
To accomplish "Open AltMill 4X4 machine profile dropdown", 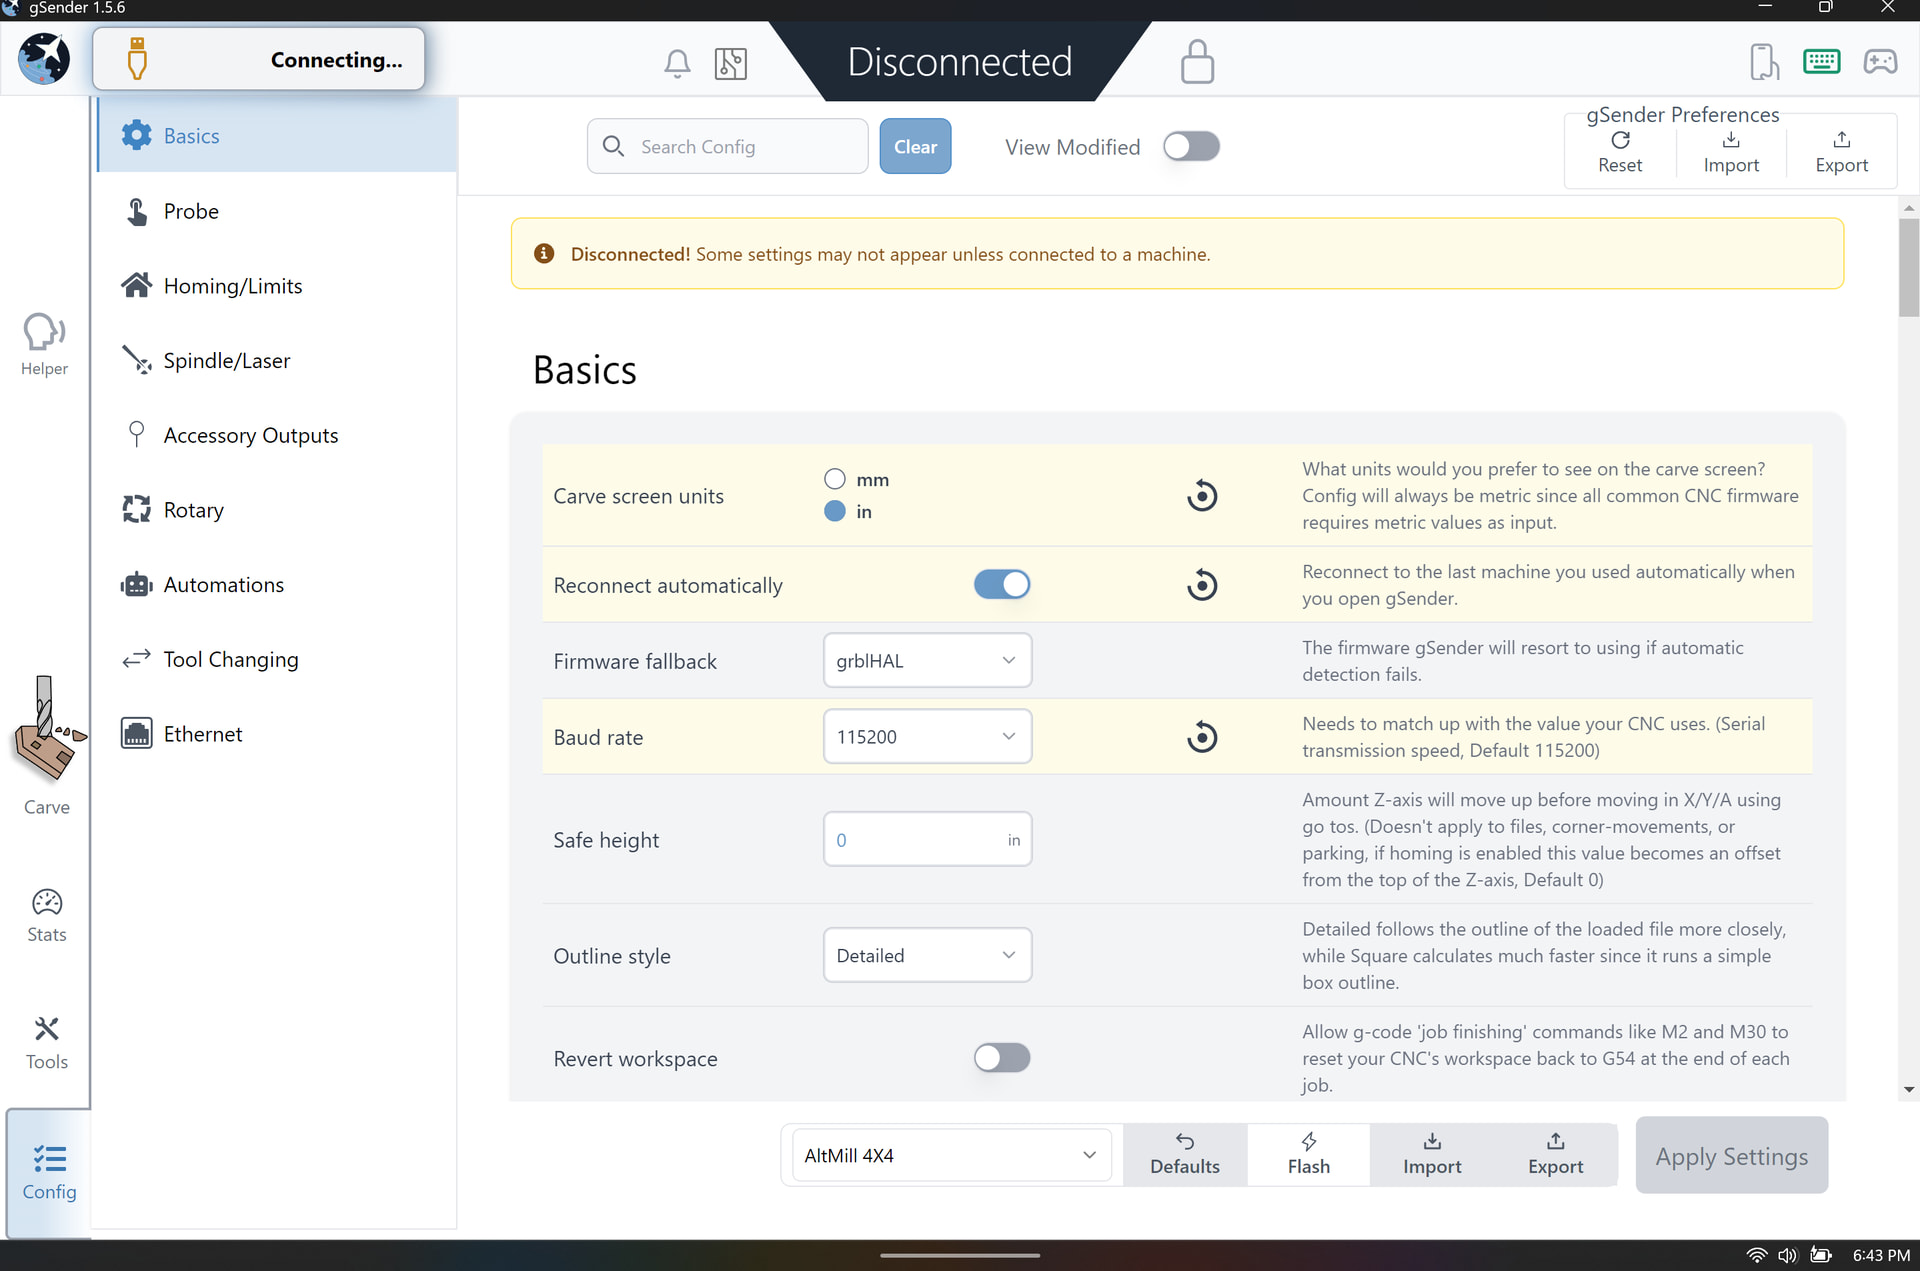I will coord(949,1155).
